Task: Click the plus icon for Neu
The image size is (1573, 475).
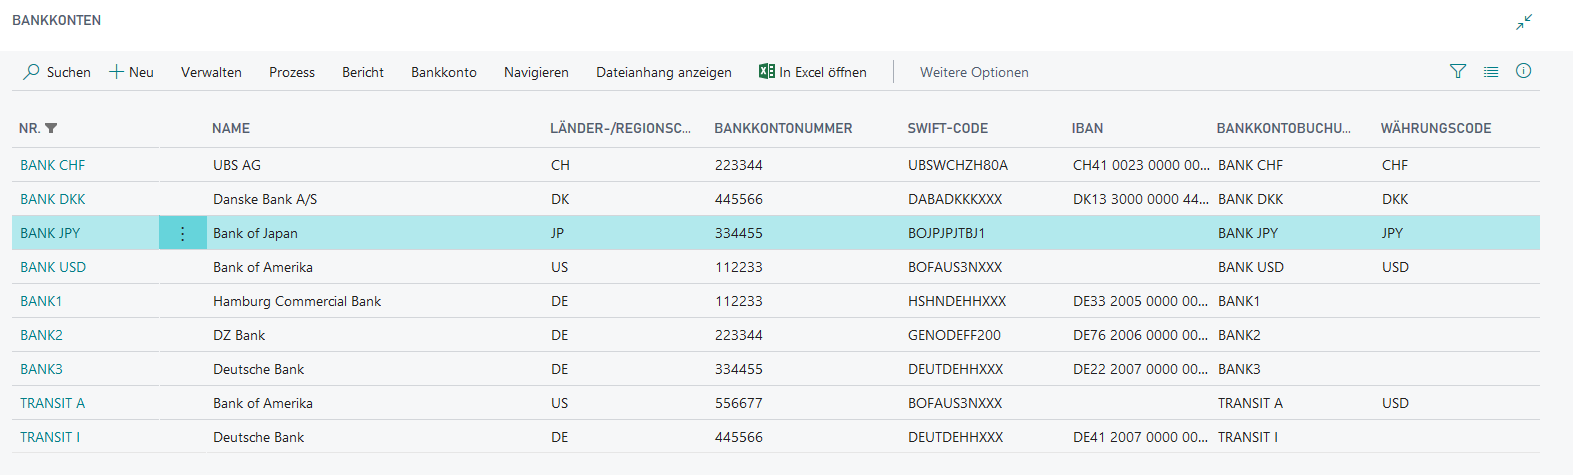Action: click(x=116, y=72)
